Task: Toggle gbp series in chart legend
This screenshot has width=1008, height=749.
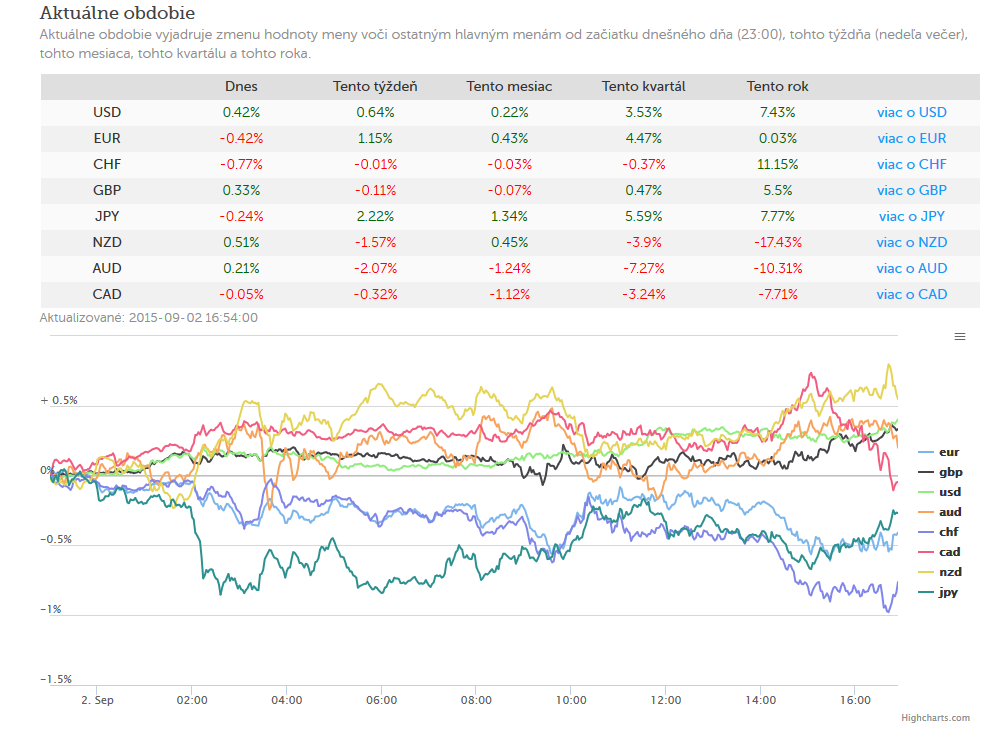Action: tap(940, 472)
